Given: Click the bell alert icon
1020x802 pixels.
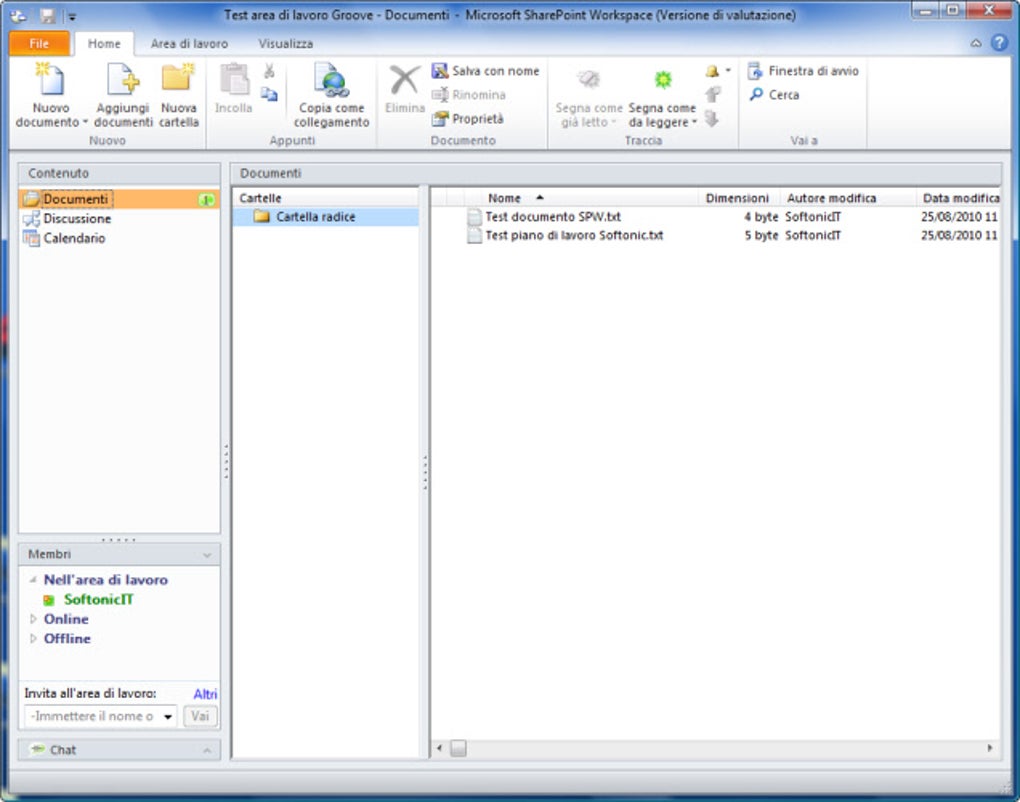Looking at the screenshot, I should pyautogui.click(x=712, y=70).
